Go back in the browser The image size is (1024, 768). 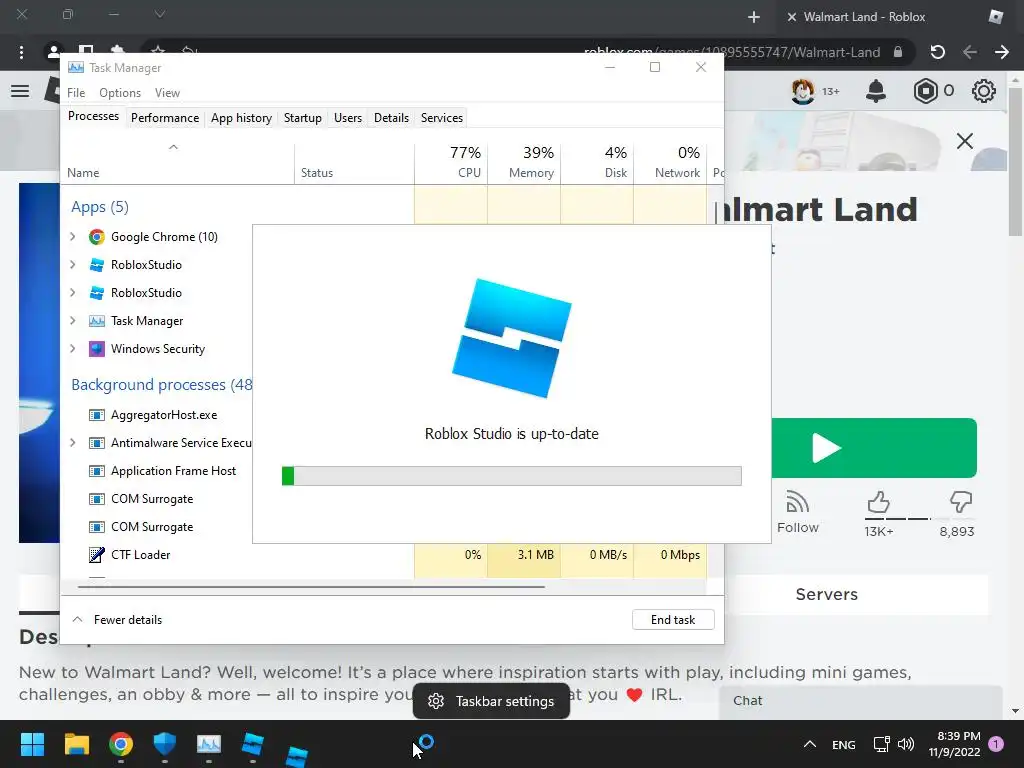point(970,52)
